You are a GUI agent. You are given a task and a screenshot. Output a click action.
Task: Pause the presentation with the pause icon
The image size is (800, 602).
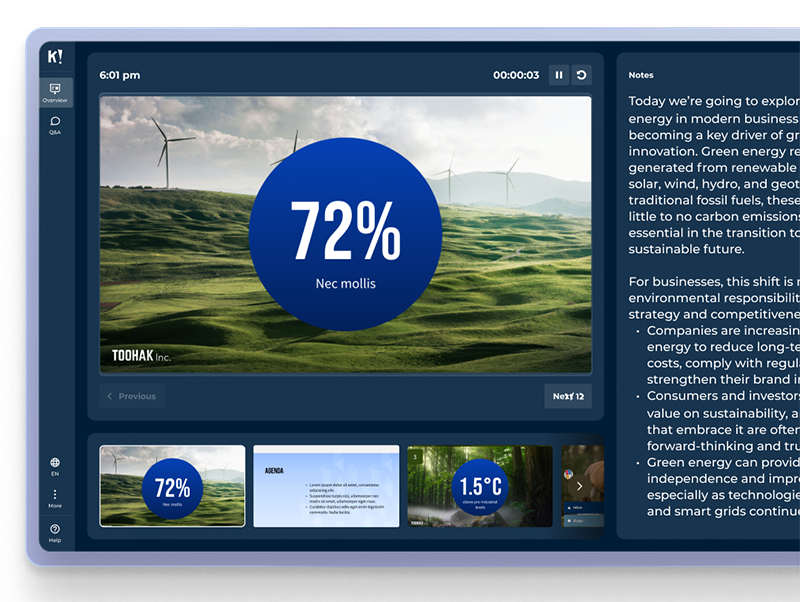pyautogui.click(x=558, y=74)
